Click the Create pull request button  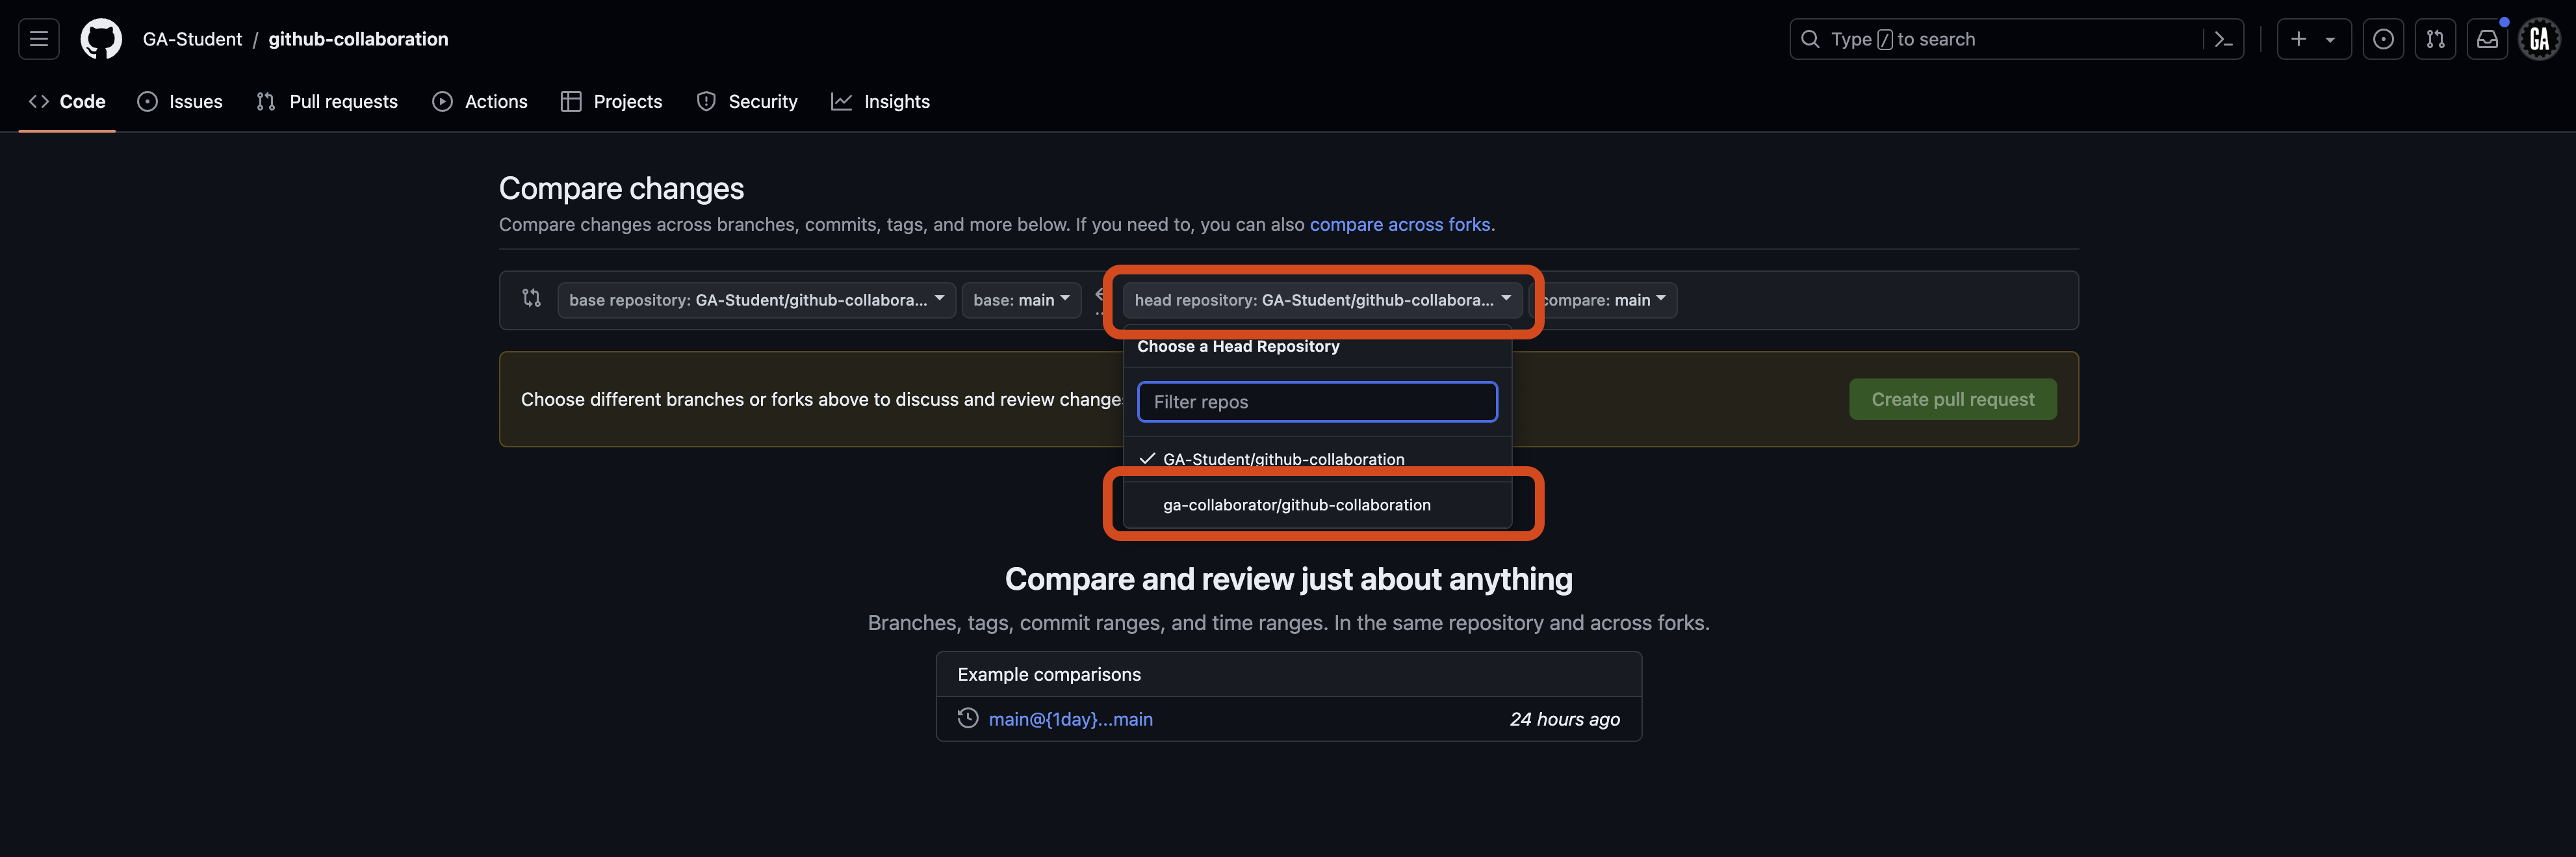(x=1952, y=398)
